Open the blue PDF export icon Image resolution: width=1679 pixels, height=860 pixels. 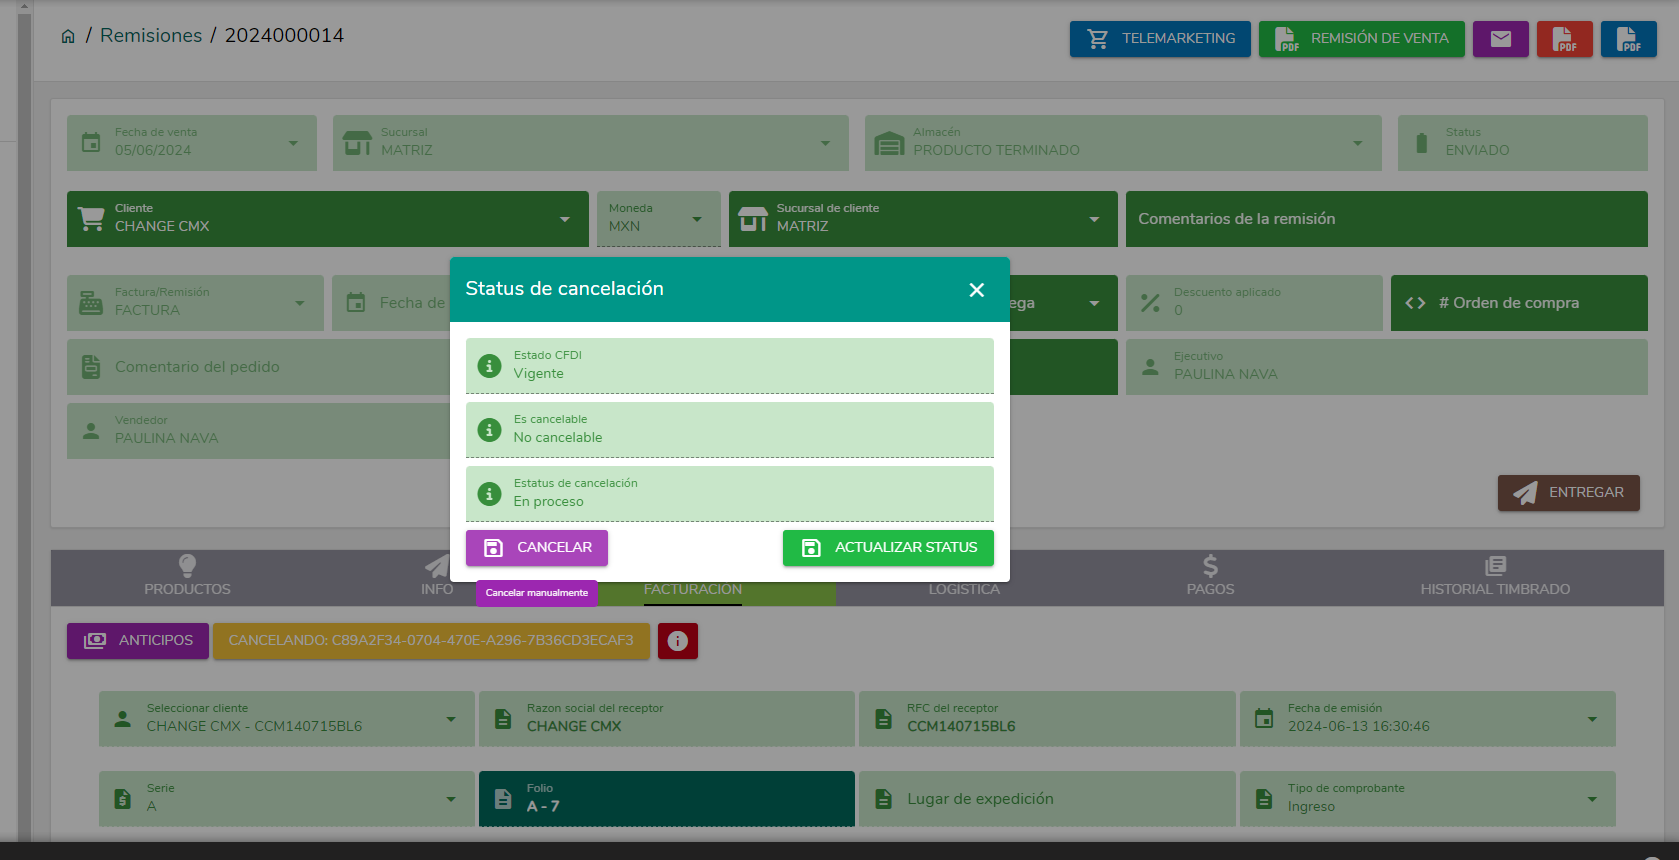coord(1628,39)
